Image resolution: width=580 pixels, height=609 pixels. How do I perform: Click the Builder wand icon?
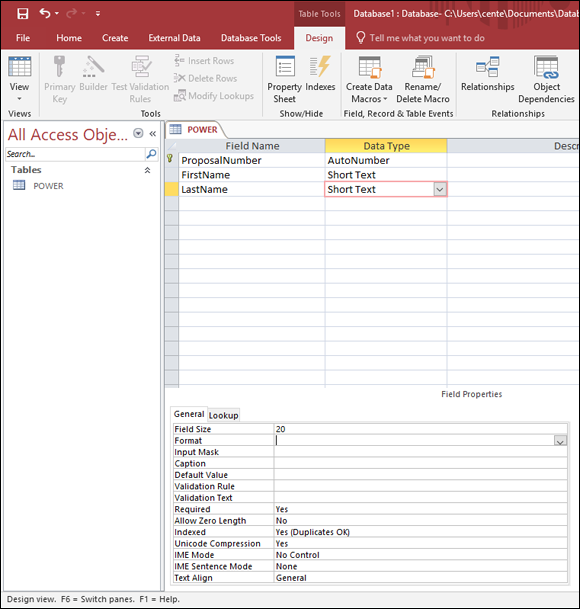click(93, 66)
